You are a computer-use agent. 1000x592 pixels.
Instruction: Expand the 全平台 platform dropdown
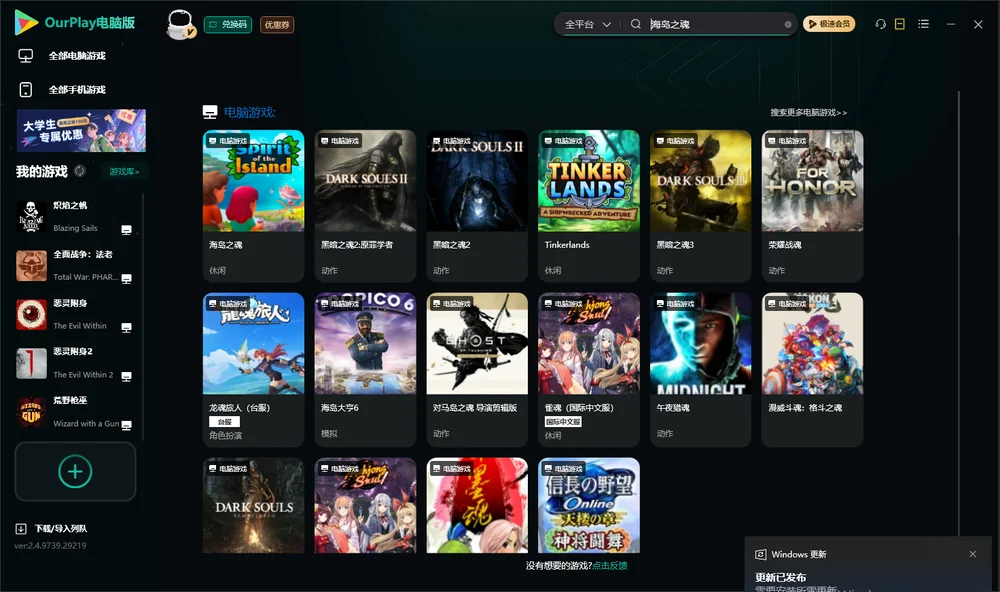point(587,24)
